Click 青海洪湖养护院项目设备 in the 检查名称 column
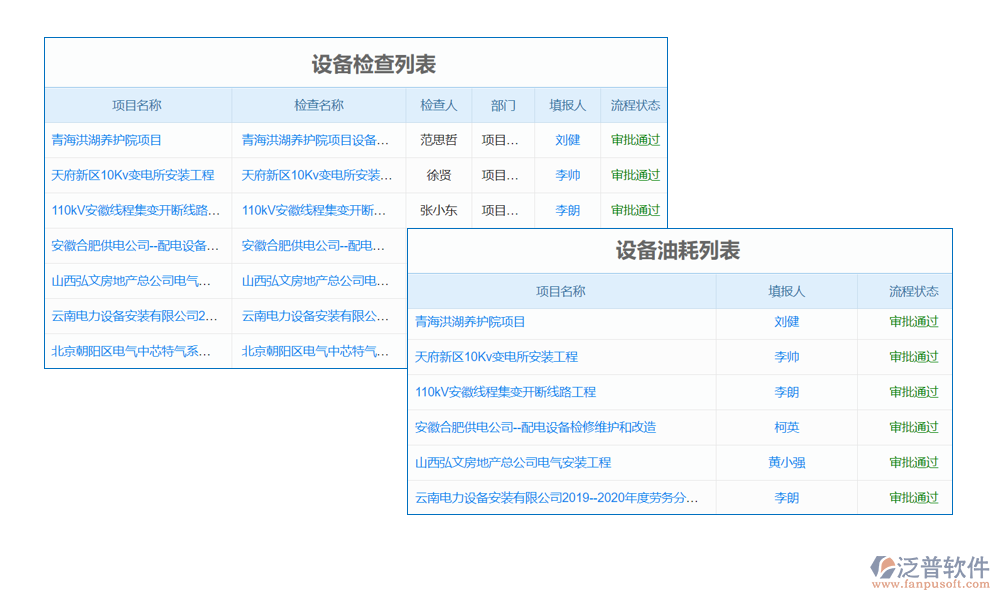 tap(316, 140)
